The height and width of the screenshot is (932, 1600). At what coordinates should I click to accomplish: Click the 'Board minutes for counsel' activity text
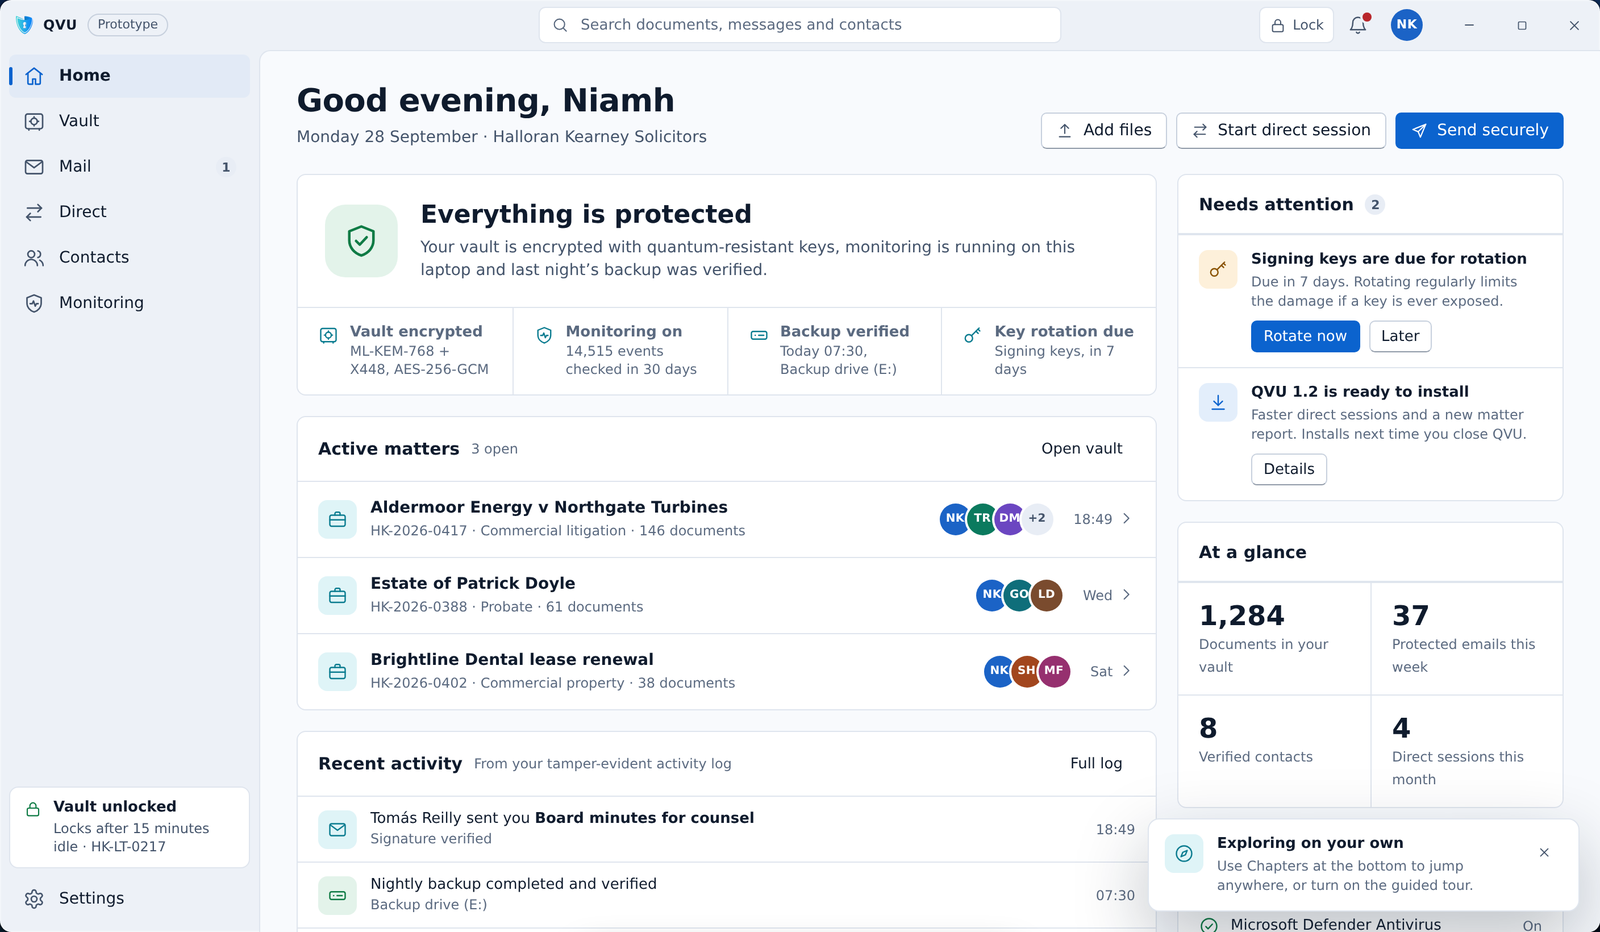coord(645,818)
